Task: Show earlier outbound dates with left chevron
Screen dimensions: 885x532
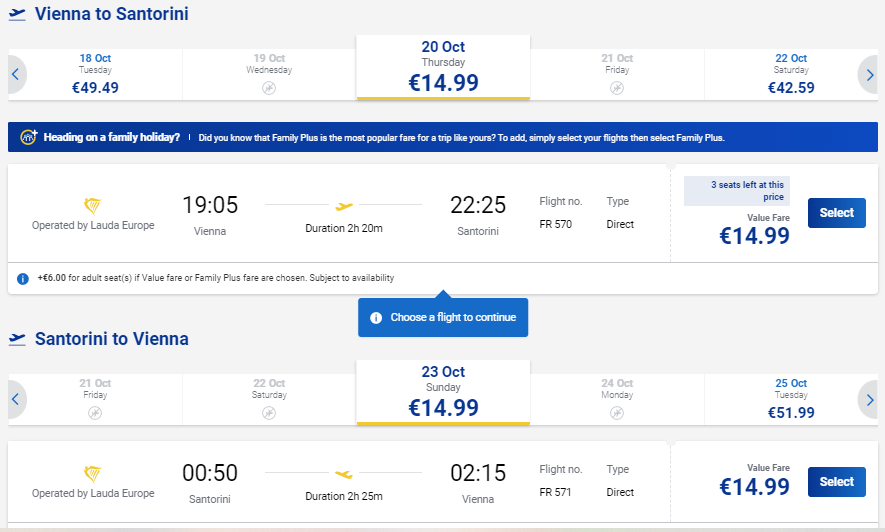Action: [16, 74]
